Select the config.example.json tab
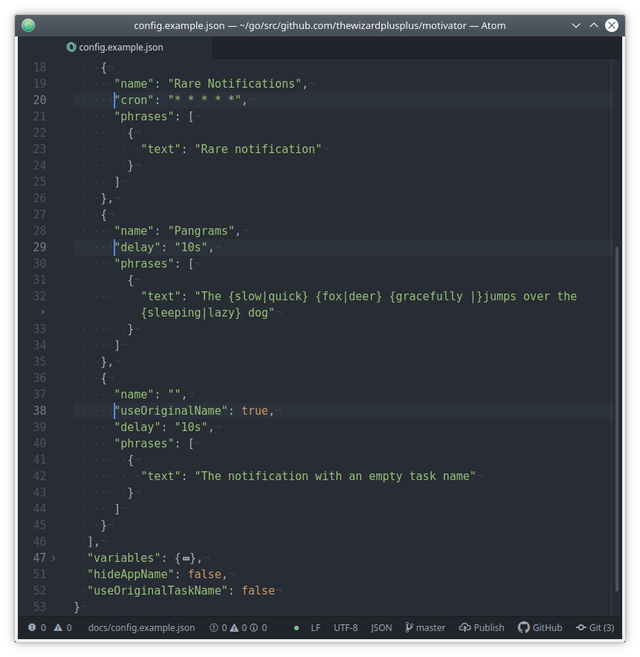This screenshot has width=640, height=657. (115, 47)
